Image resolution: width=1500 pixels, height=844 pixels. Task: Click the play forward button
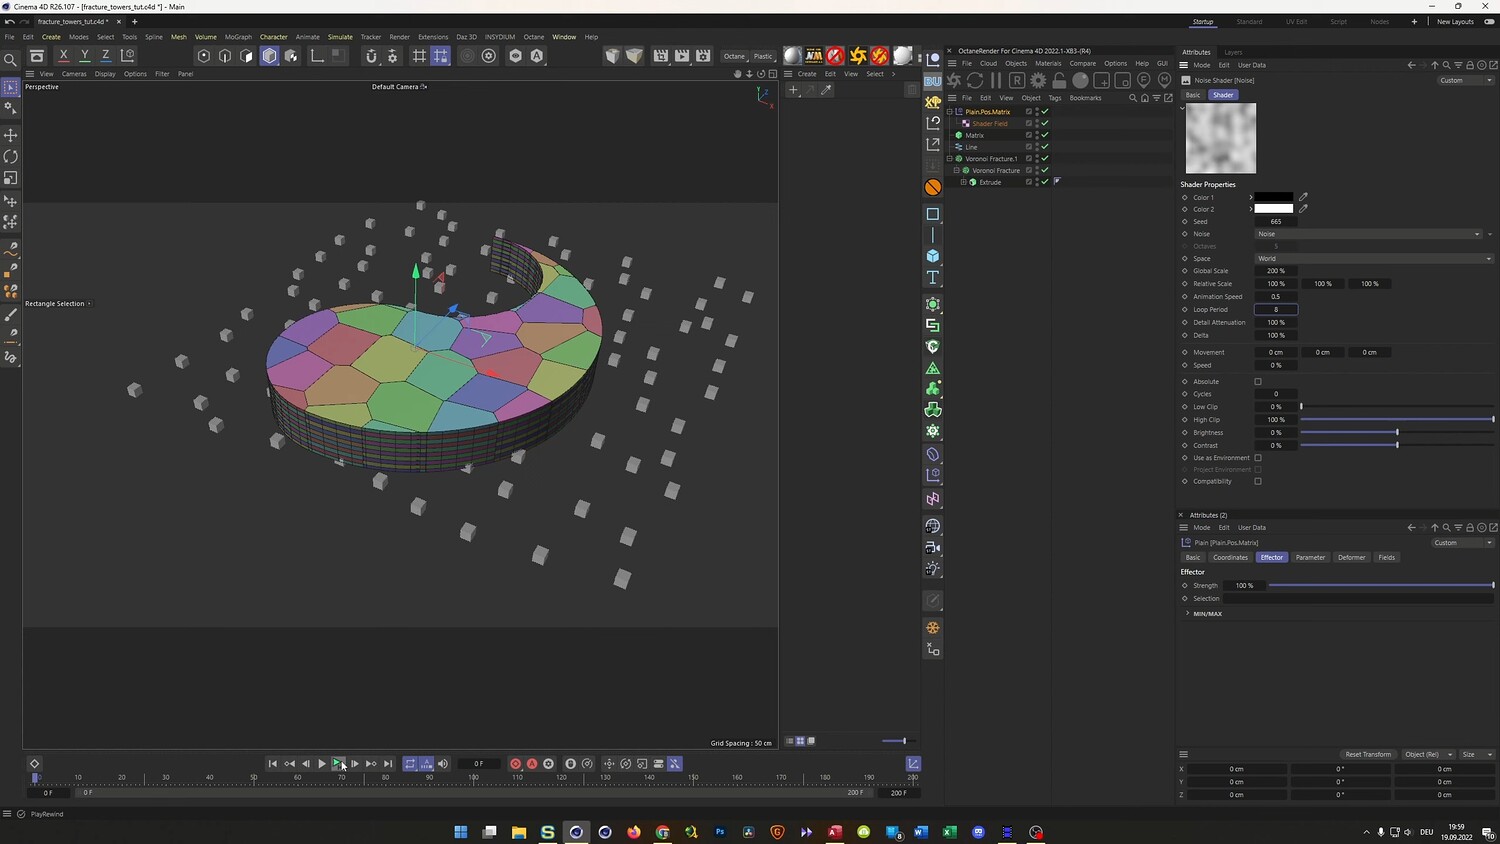[x=322, y=764]
